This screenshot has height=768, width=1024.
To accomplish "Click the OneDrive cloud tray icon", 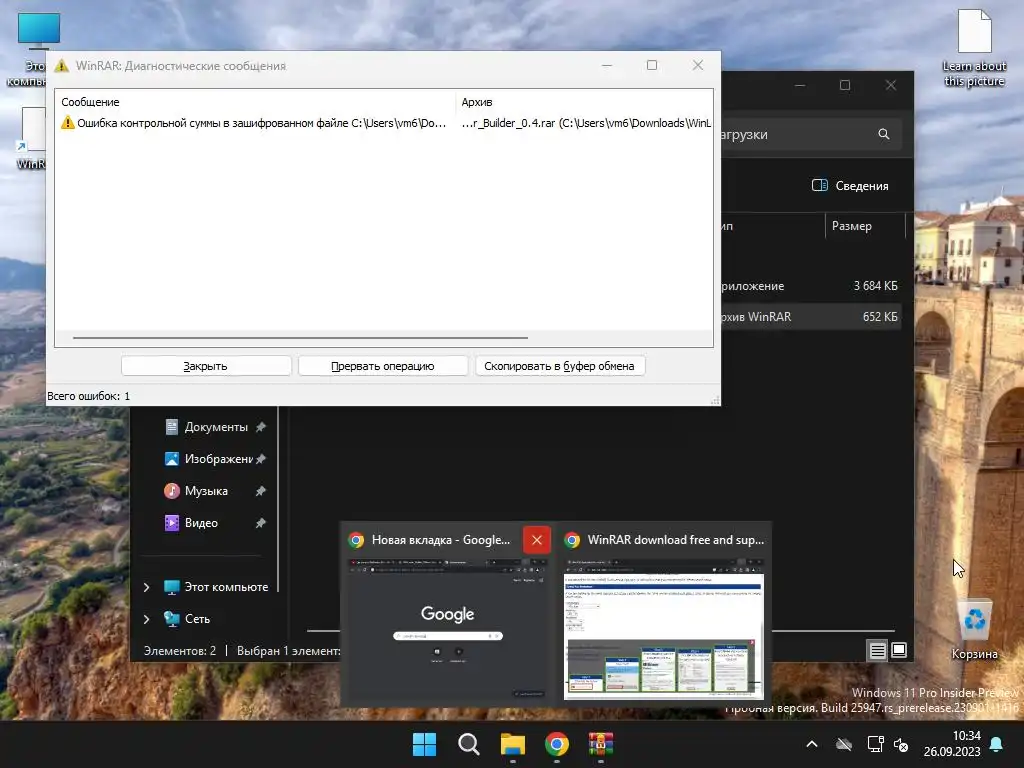I will click(x=844, y=744).
